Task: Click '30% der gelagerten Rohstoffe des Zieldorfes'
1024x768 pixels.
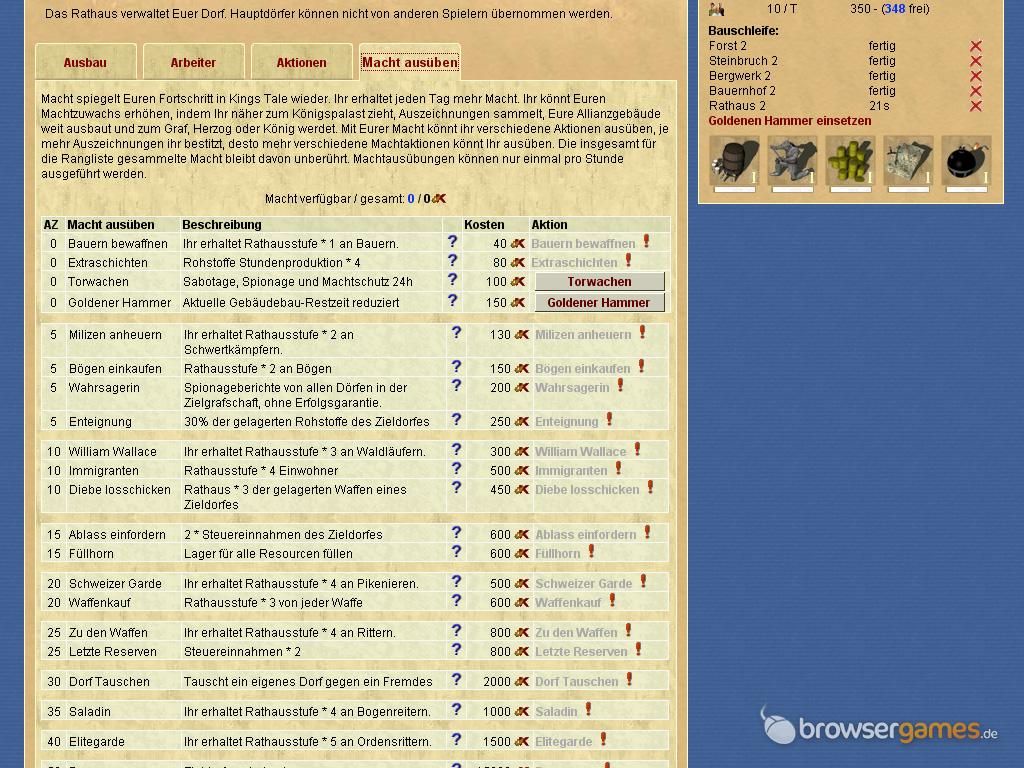Action: tap(307, 422)
